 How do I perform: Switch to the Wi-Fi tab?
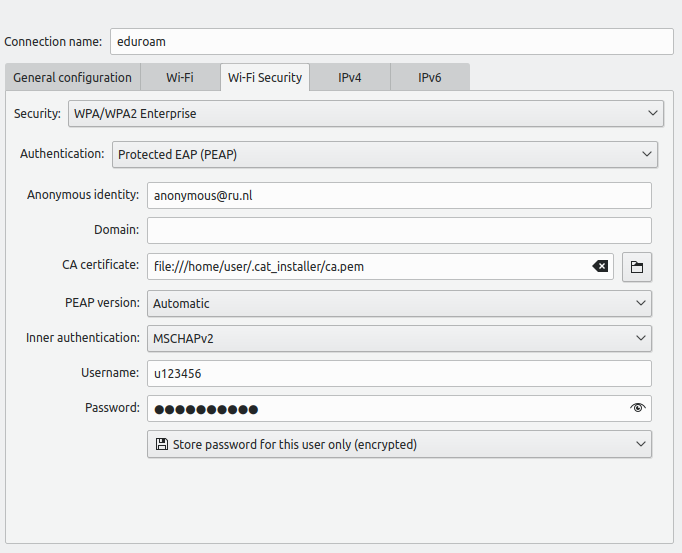coord(180,77)
